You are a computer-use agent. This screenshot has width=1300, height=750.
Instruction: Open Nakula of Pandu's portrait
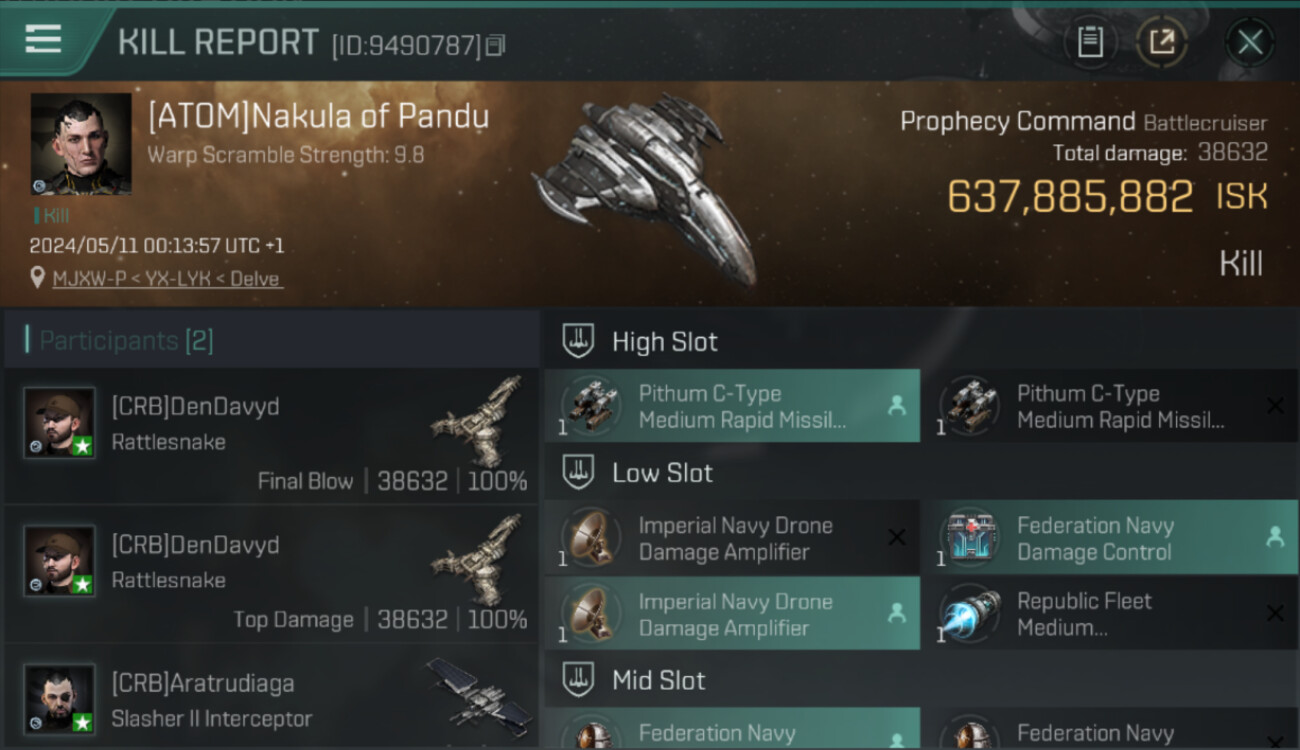(x=81, y=144)
